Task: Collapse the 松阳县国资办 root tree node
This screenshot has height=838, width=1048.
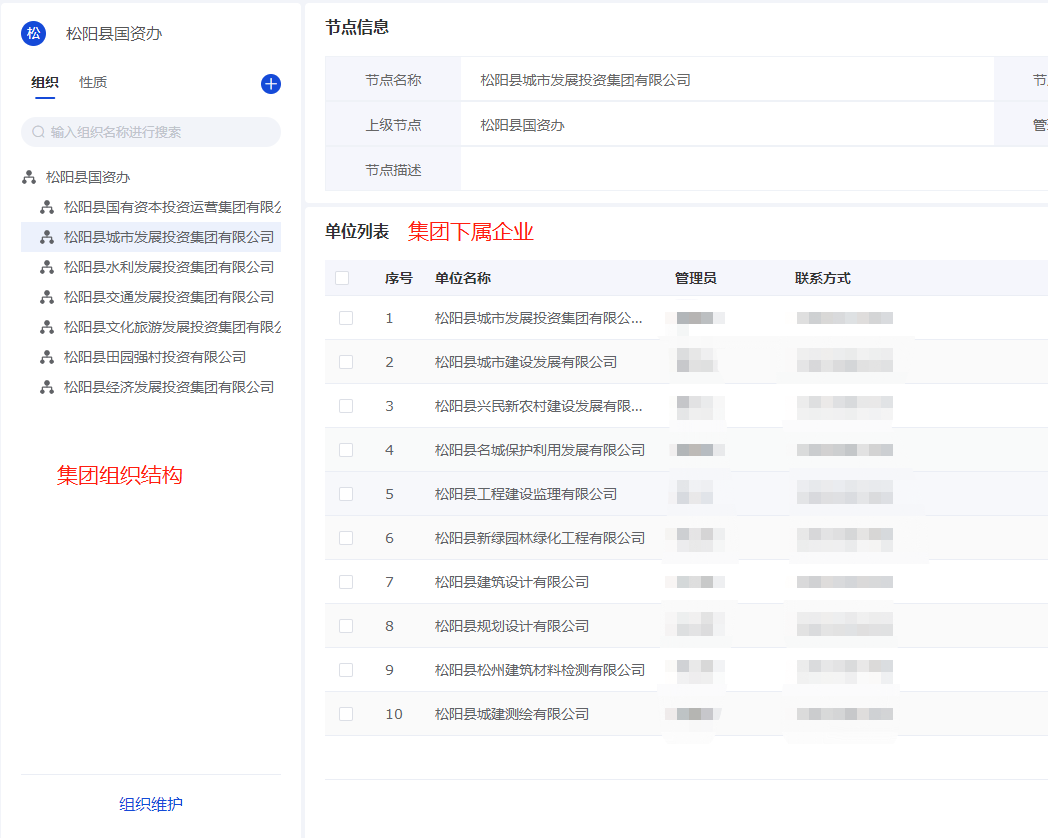Action: coord(88,177)
